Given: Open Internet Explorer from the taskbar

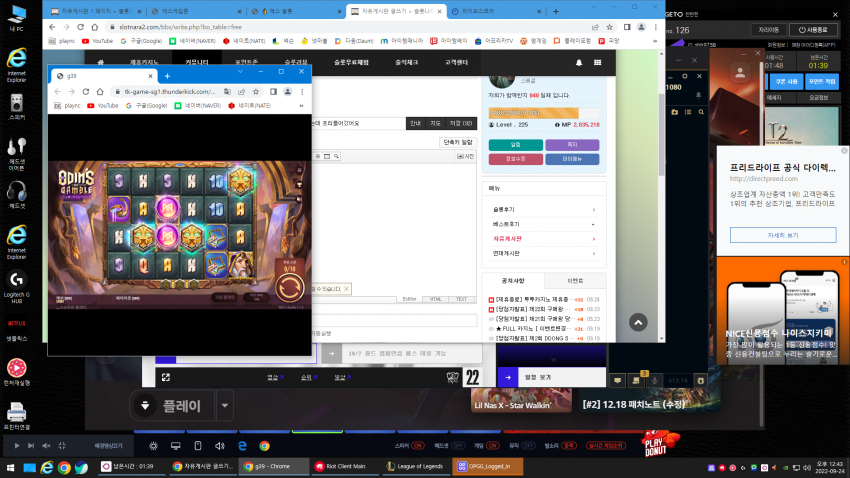Looking at the screenshot, I should tap(47, 467).
